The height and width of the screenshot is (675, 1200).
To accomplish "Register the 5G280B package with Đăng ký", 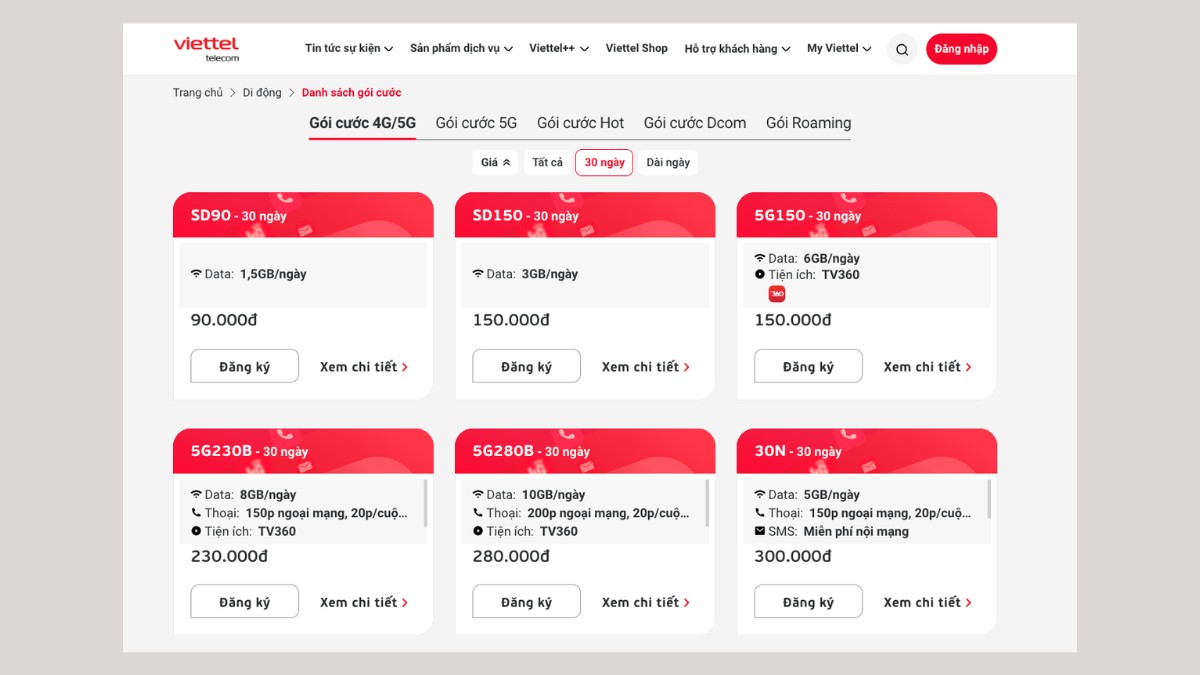I will coord(526,602).
